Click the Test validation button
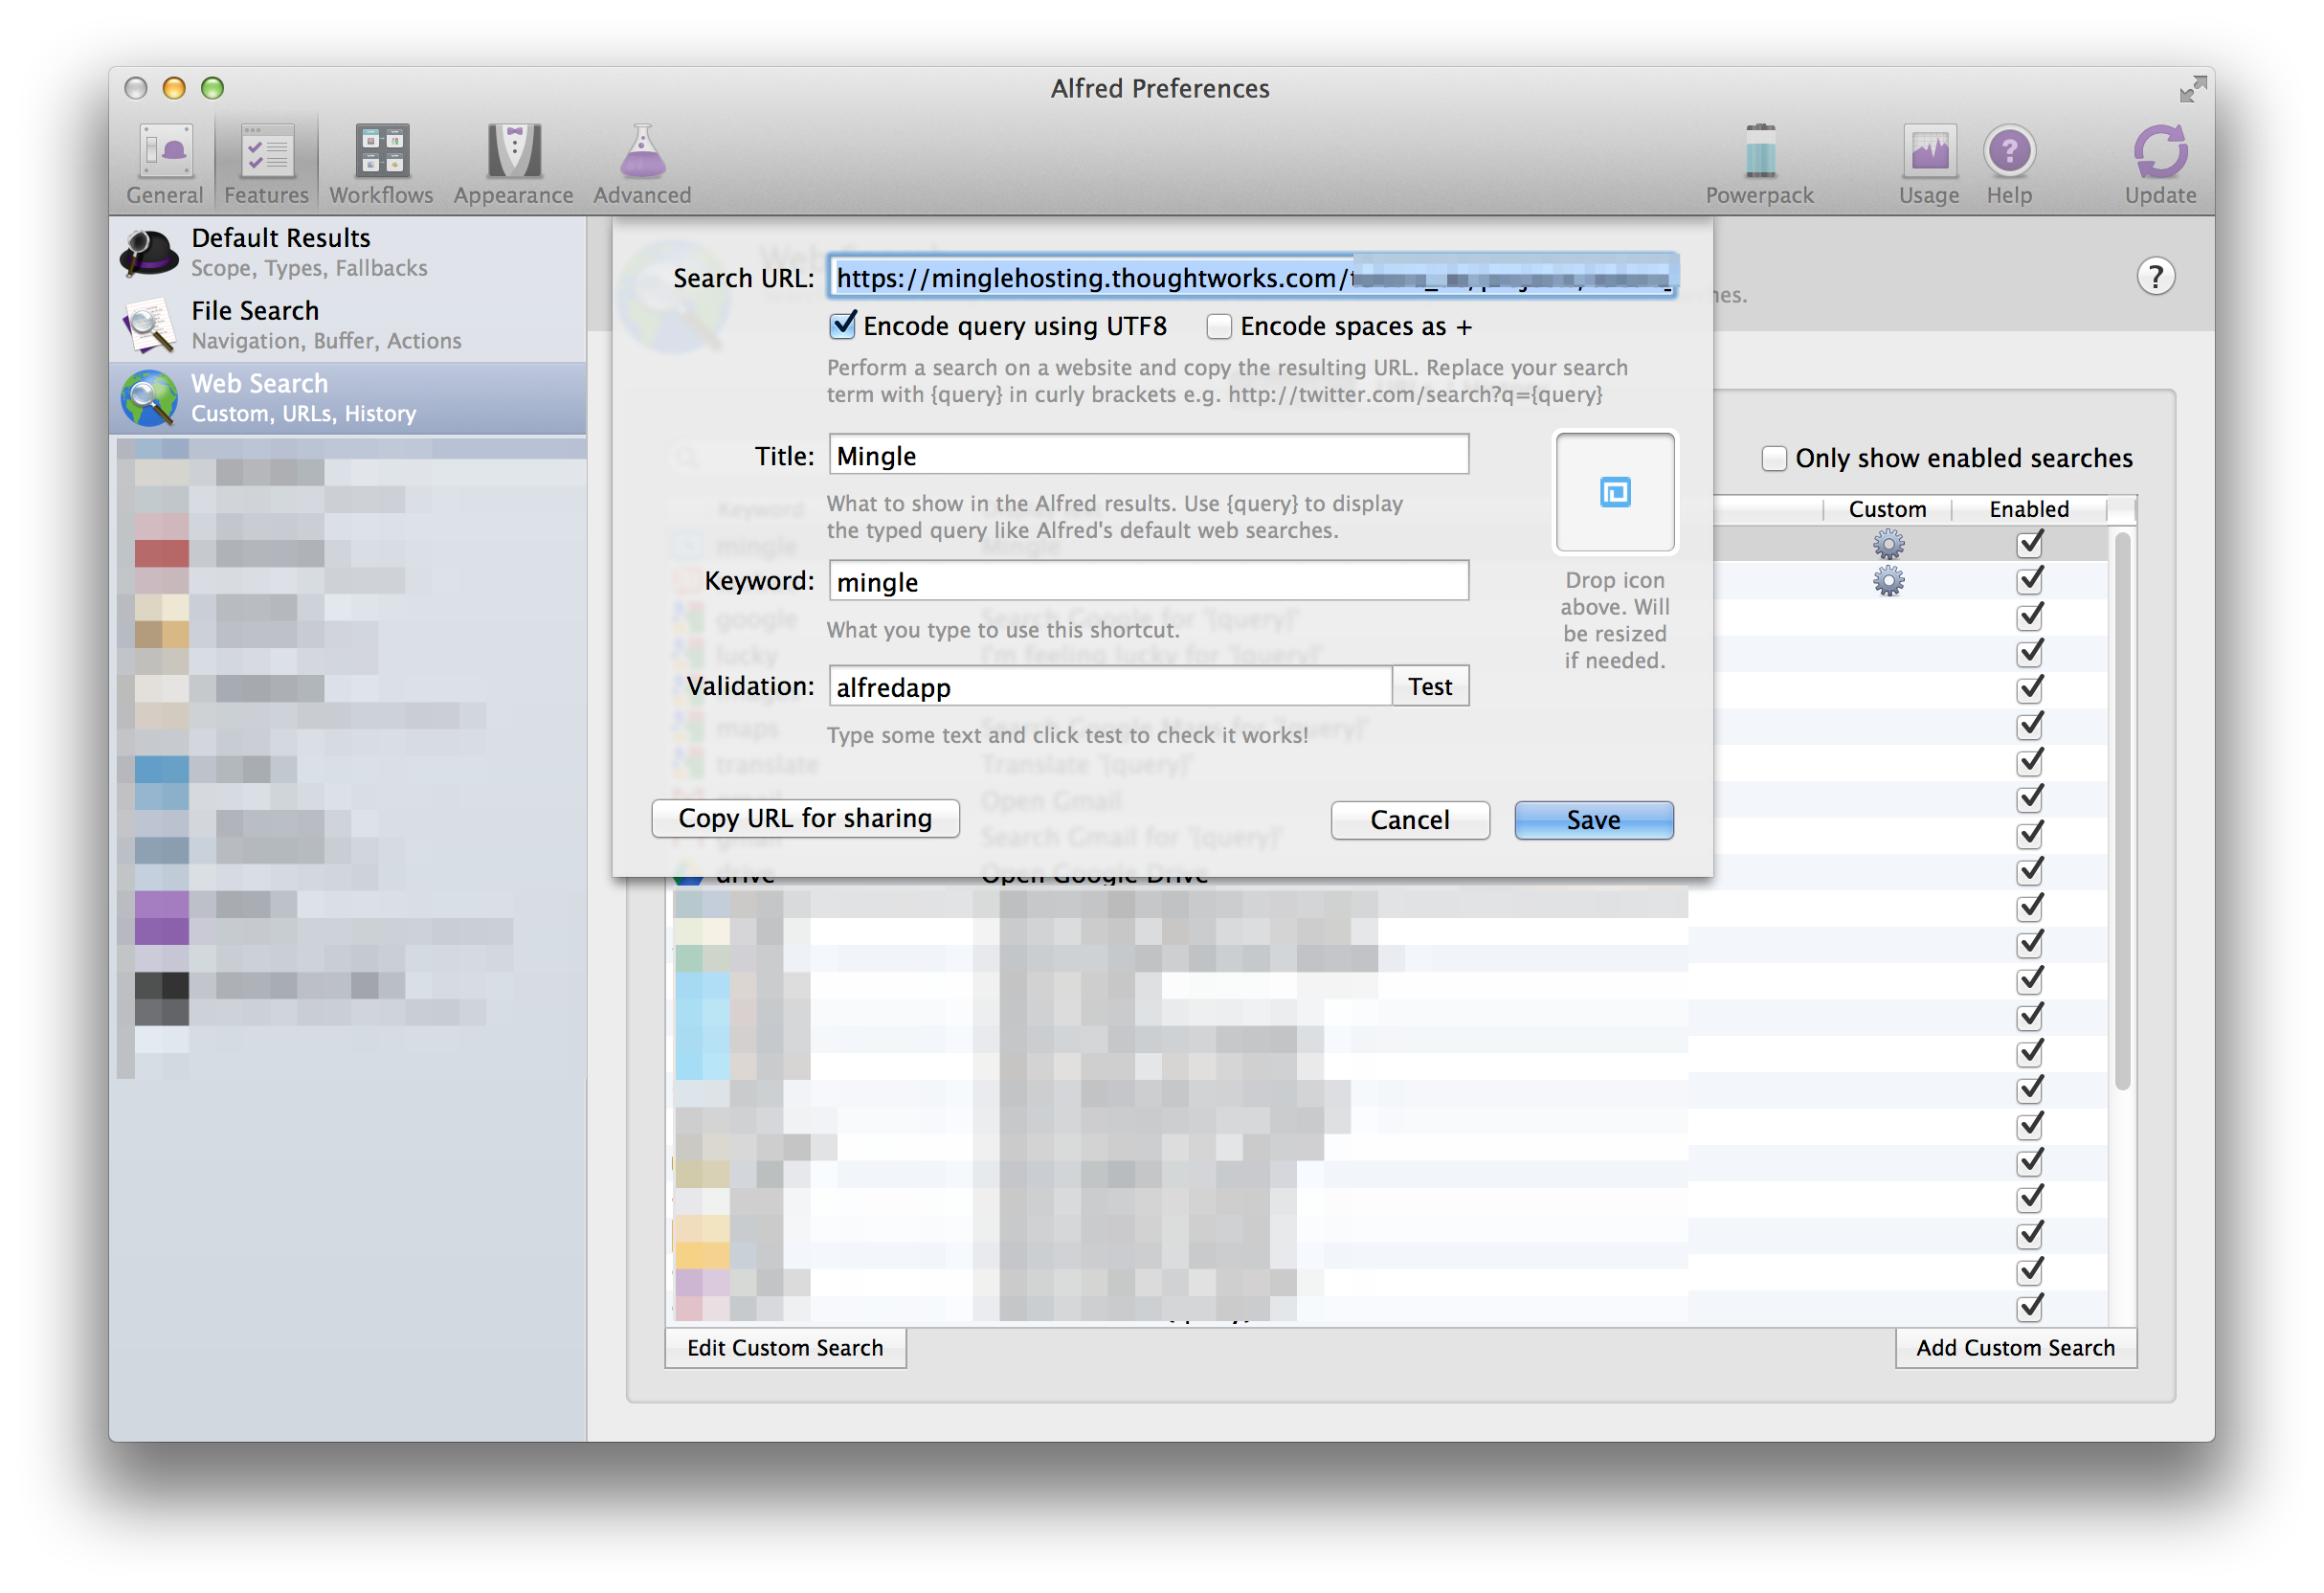 [1430, 687]
